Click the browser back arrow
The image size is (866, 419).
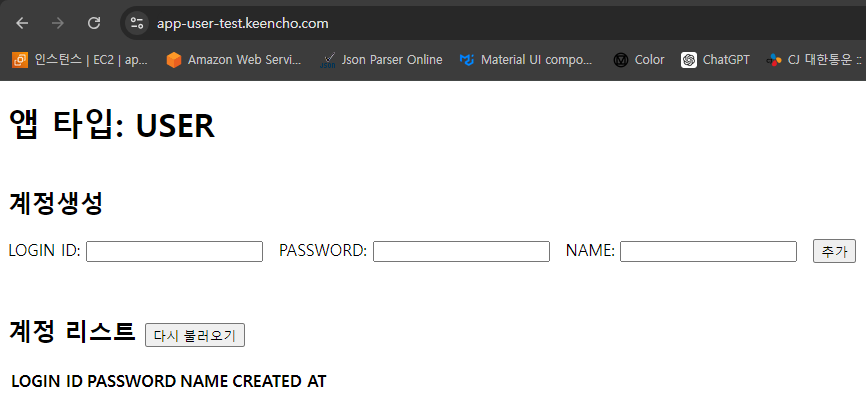pyautogui.click(x=22, y=23)
